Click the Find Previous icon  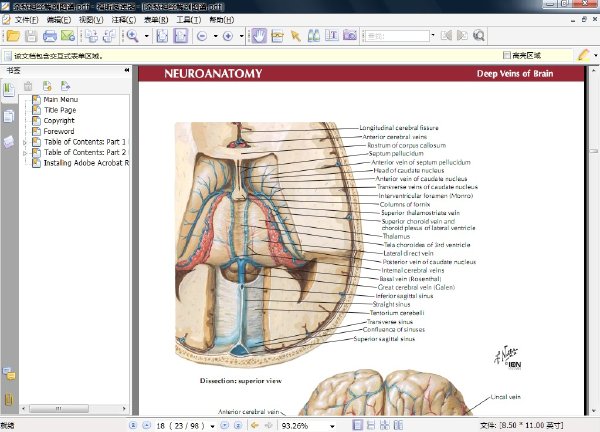446,36
